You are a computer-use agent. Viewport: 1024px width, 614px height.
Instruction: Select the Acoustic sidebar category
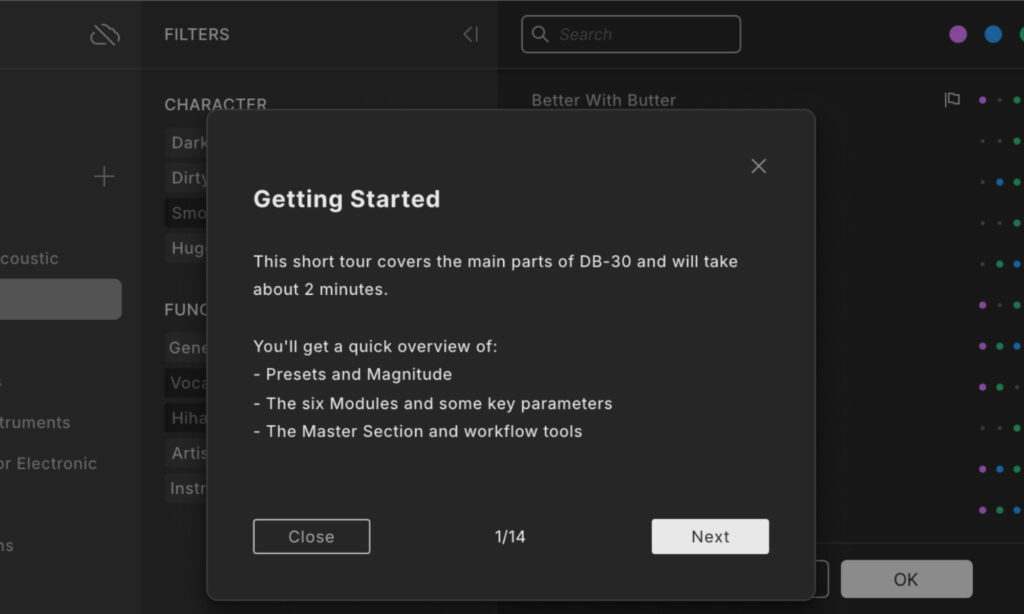tap(30, 259)
